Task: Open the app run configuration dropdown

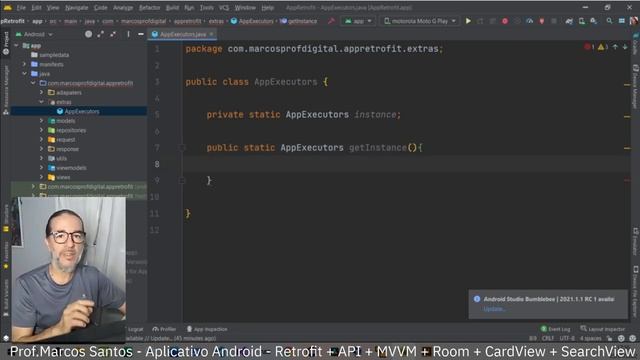Action: (358, 21)
